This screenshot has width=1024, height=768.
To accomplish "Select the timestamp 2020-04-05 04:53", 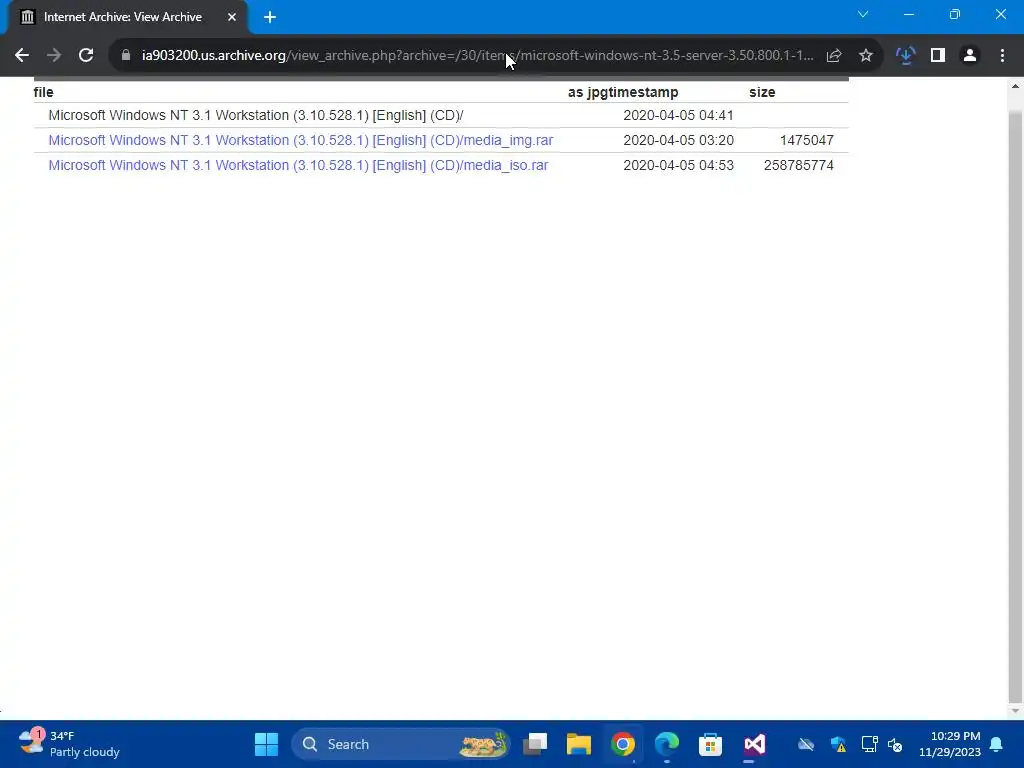I will (x=678, y=165).
